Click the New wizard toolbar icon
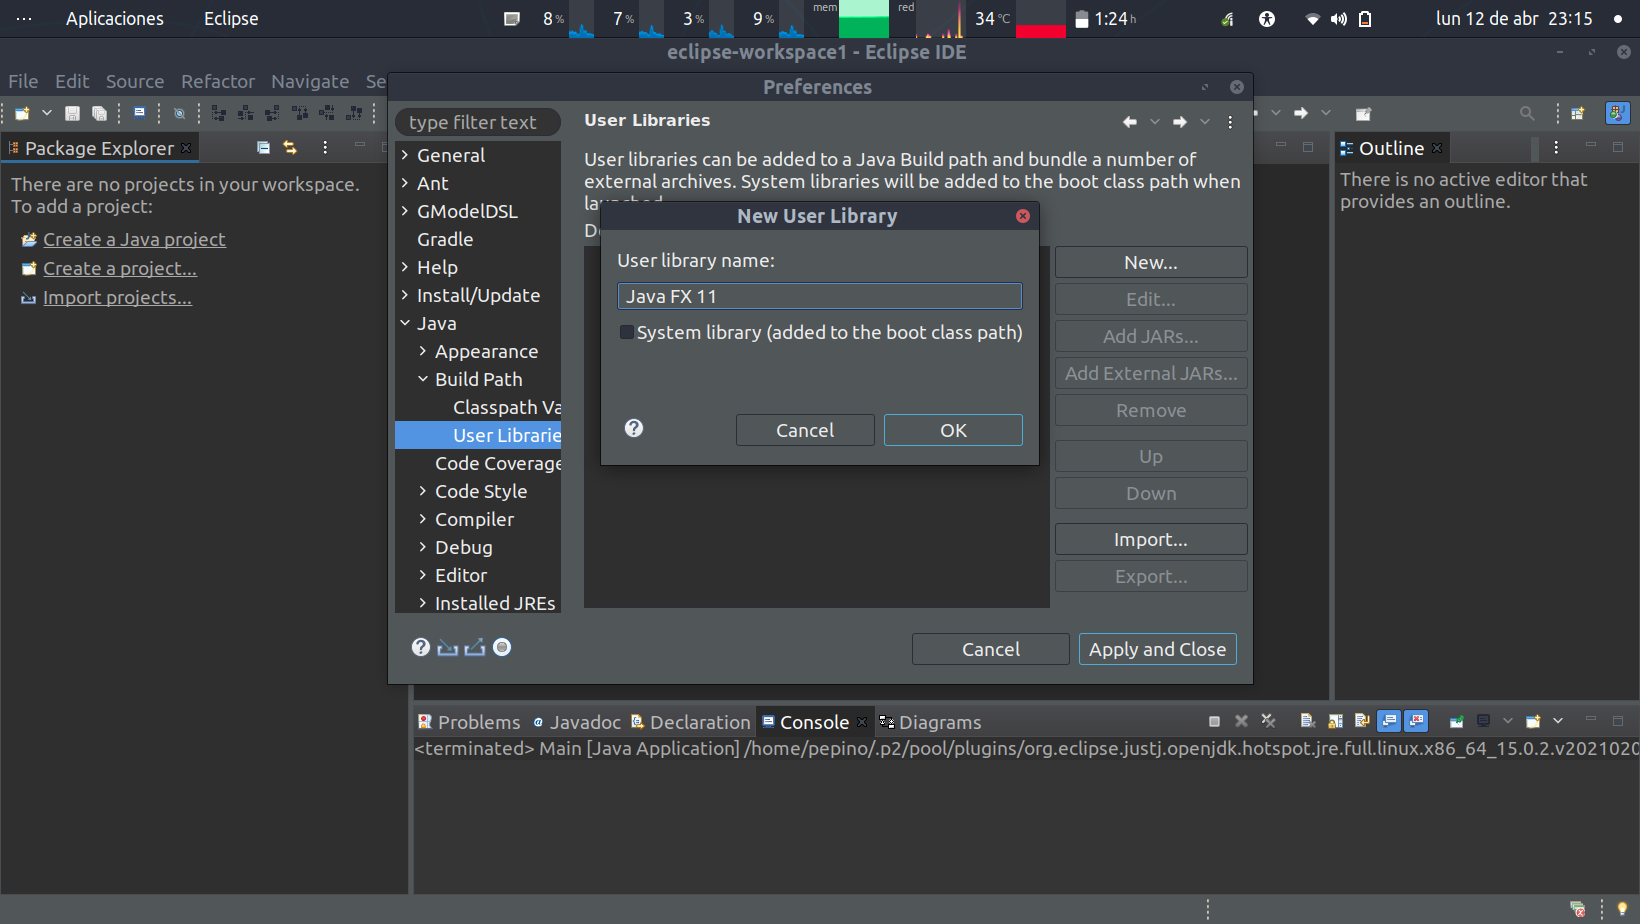1640x924 pixels. [22, 113]
